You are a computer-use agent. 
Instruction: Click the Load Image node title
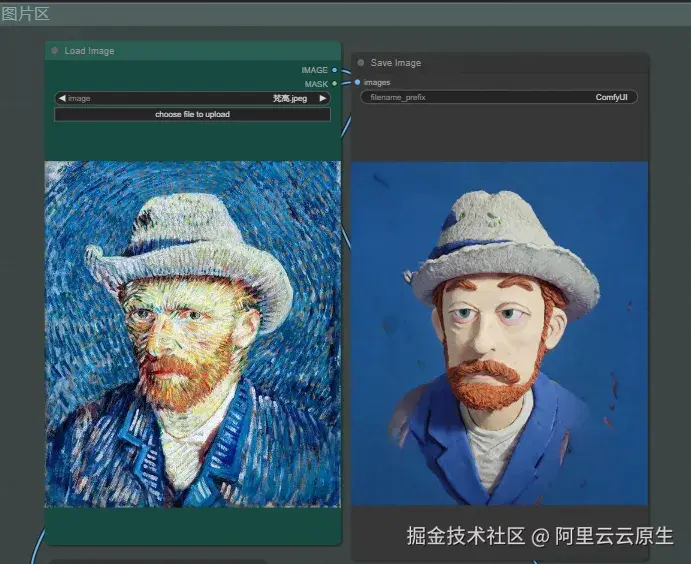click(x=89, y=51)
